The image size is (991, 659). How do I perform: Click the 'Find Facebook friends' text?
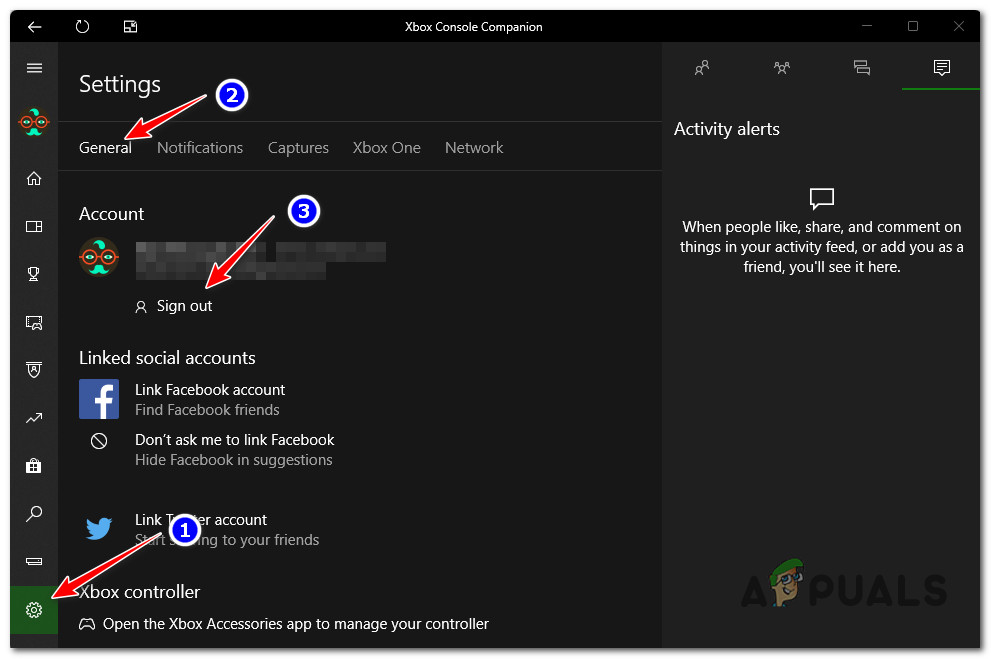coord(207,410)
